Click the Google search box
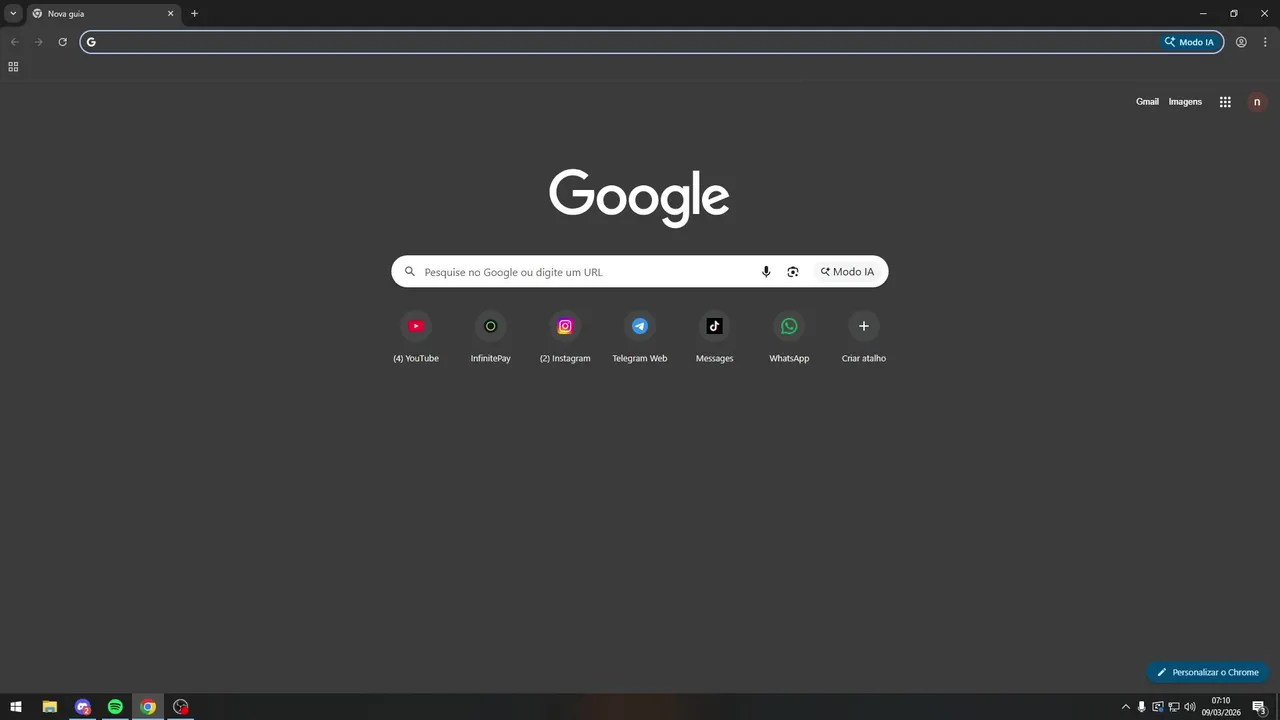The width and height of the screenshot is (1280, 720). (x=639, y=272)
